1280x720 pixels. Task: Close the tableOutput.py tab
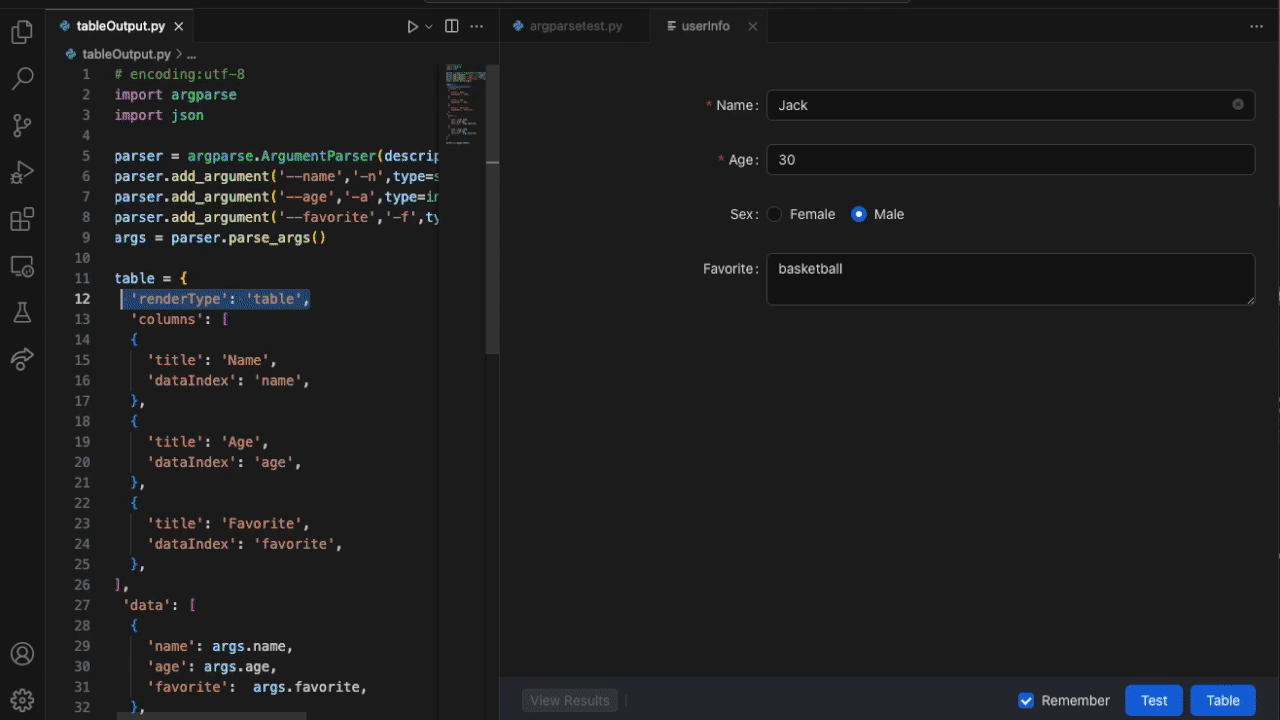[181, 26]
